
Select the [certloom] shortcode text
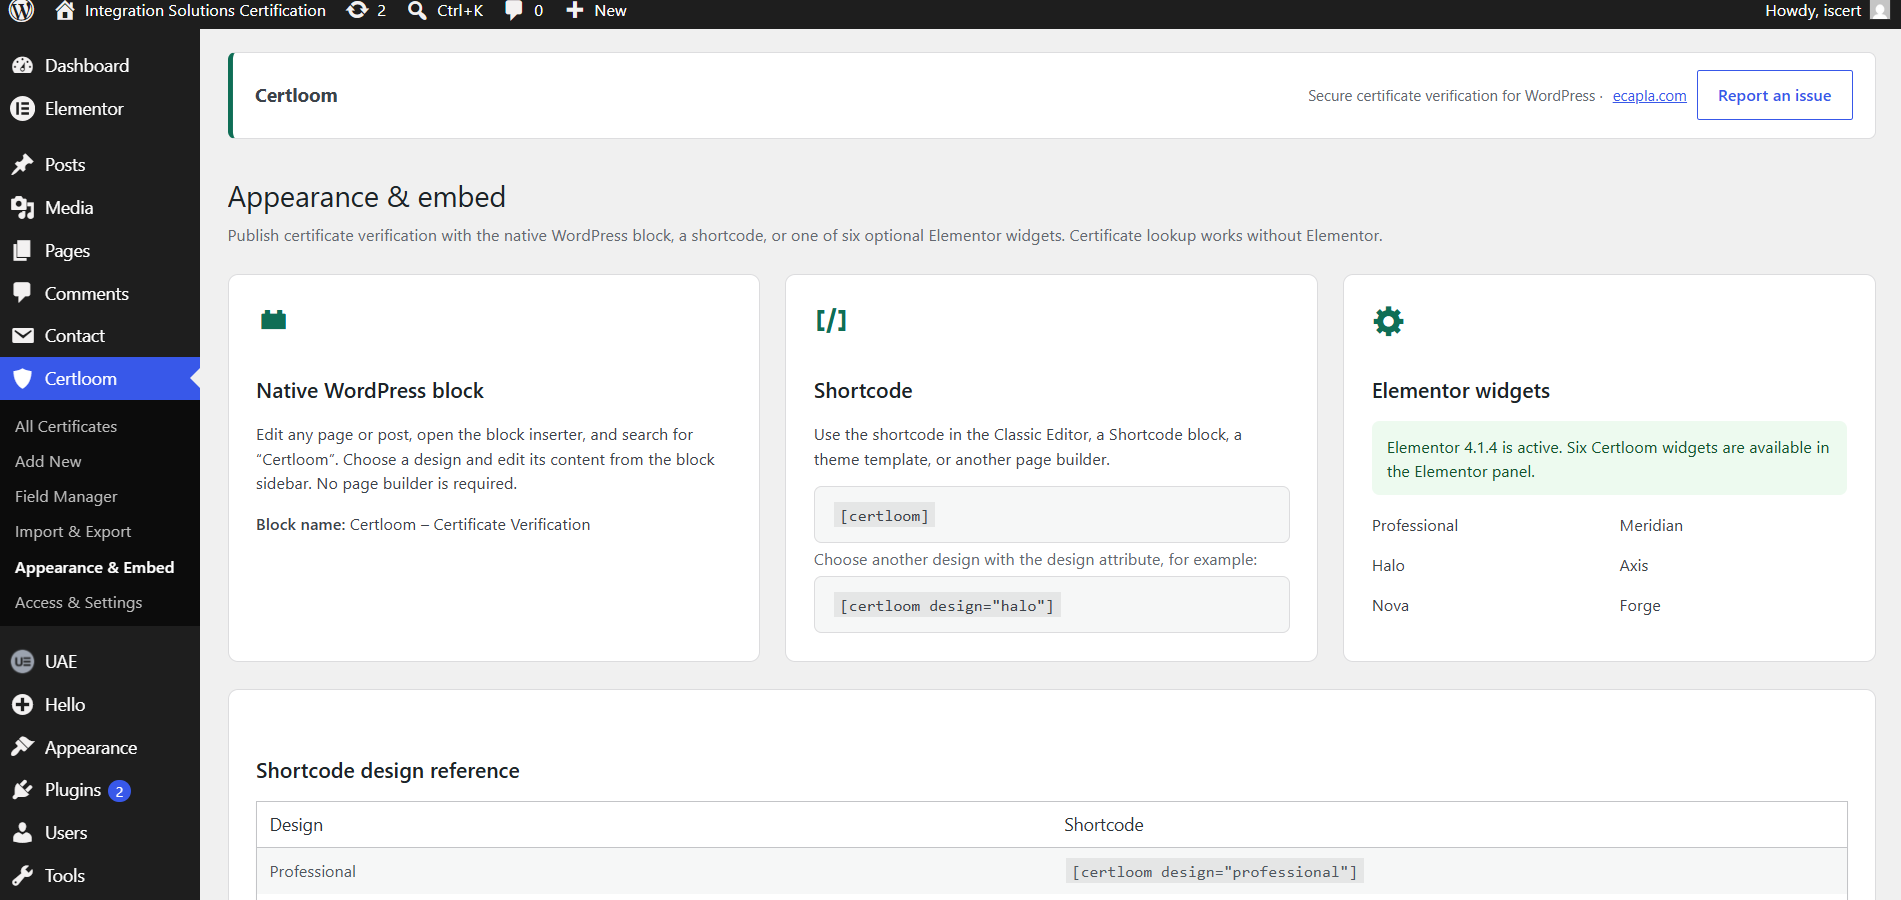[885, 516]
